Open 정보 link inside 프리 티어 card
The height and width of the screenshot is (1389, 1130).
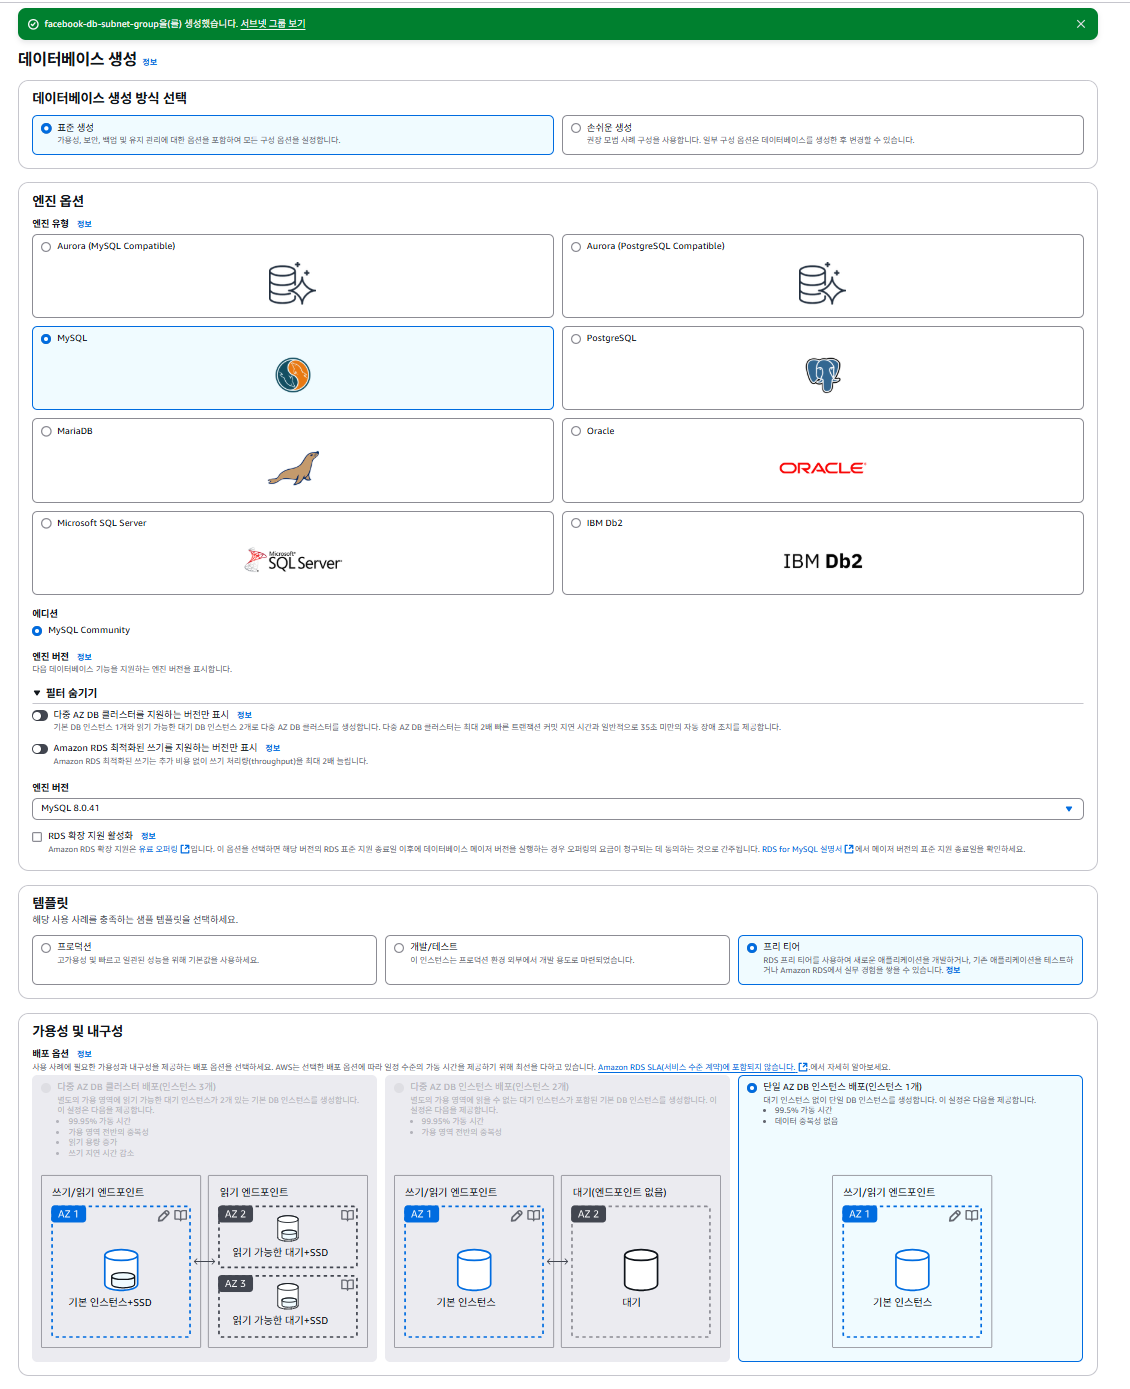point(953,971)
